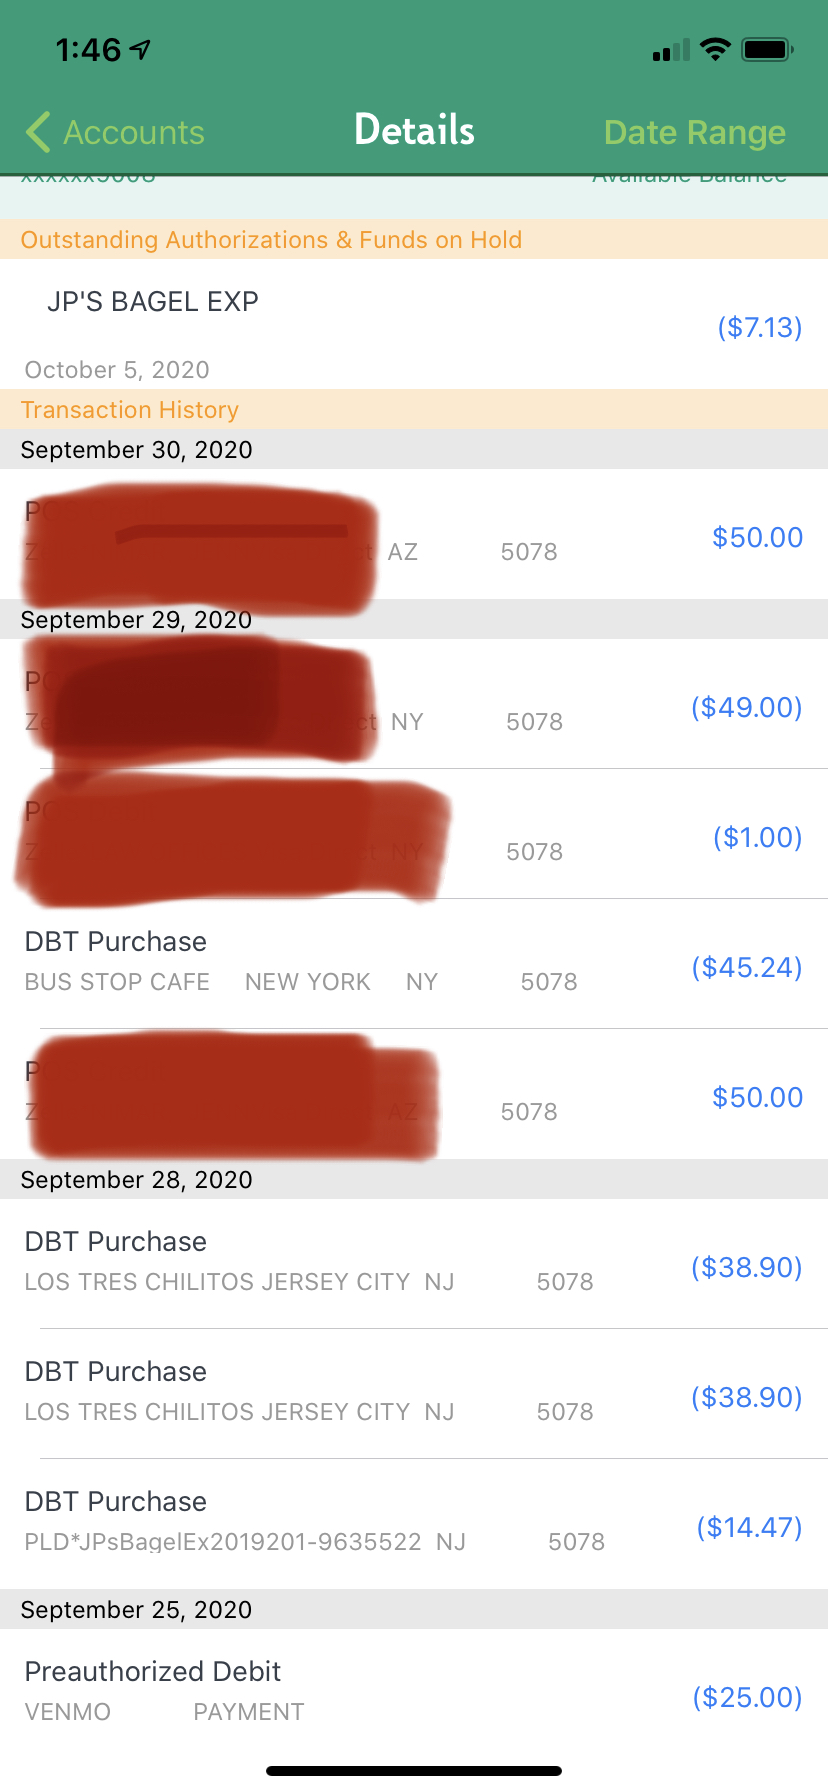Screen dimensions: 828x1792
Task: Open the Date Range filter
Action: [694, 132]
